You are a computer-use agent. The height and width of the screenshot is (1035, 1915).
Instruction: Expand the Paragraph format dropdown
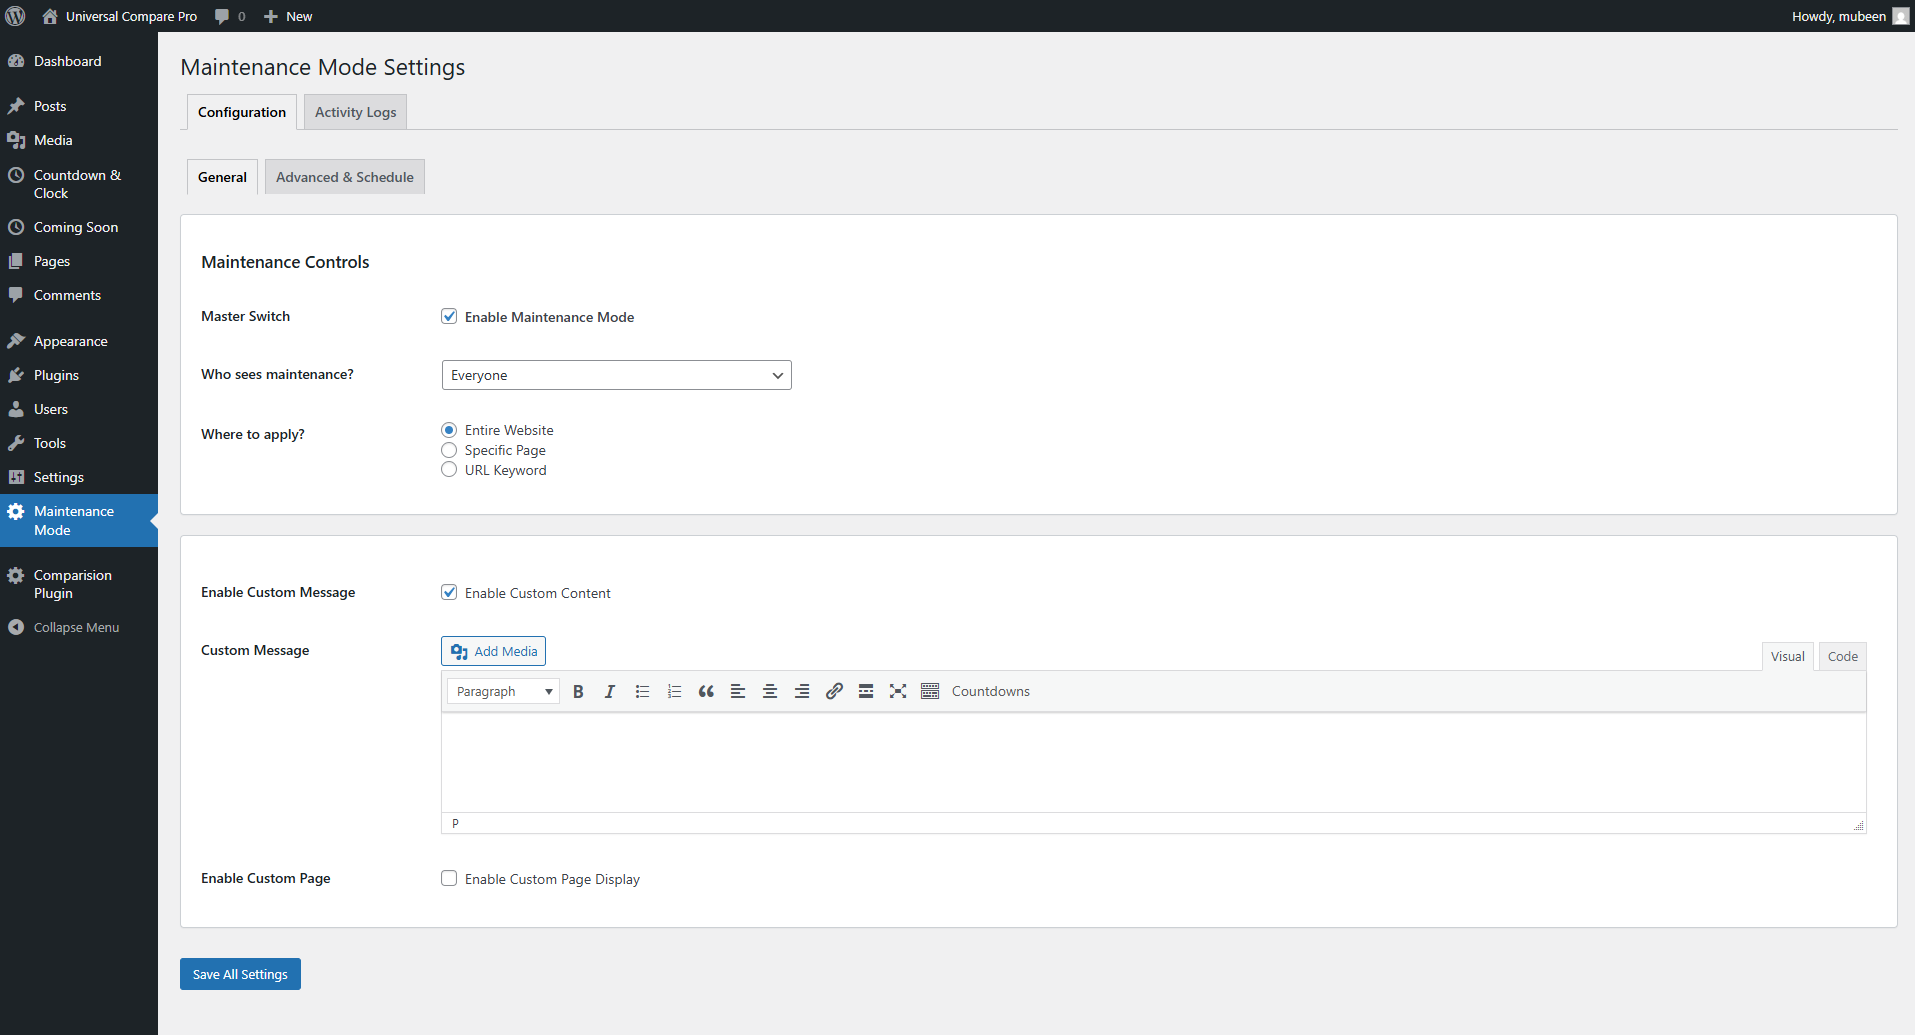tap(503, 692)
